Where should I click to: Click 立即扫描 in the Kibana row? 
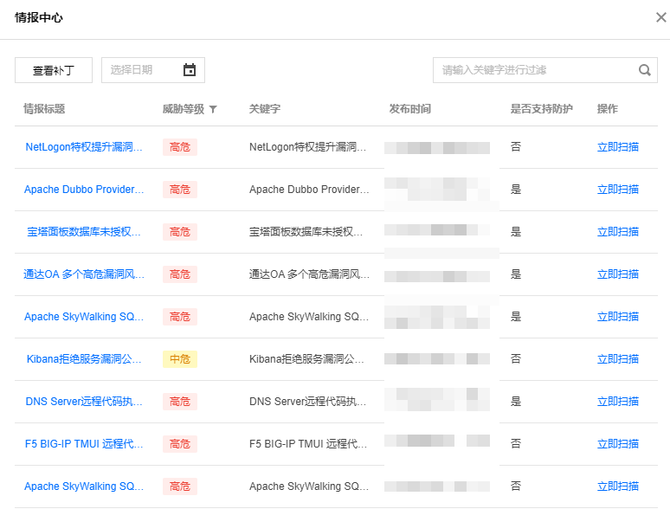617,359
